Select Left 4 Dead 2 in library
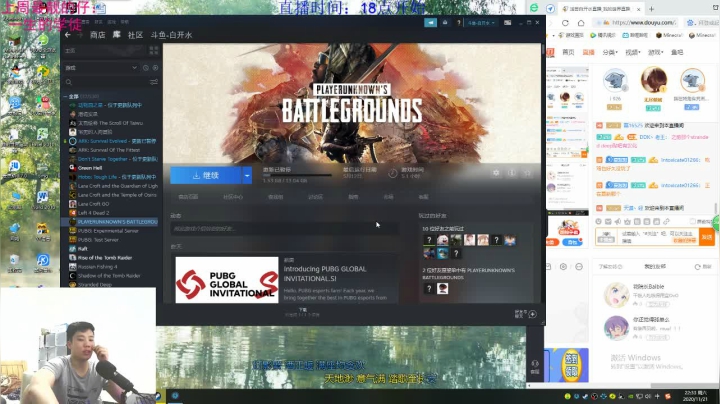The width and height of the screenshot is (720, 404). 93,213
